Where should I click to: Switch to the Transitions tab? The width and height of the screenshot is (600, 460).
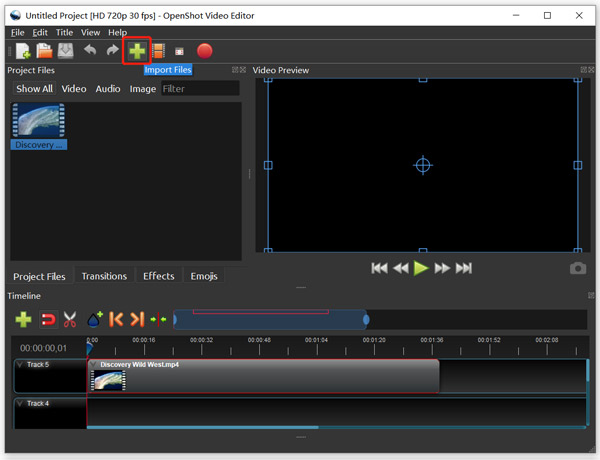104,276
